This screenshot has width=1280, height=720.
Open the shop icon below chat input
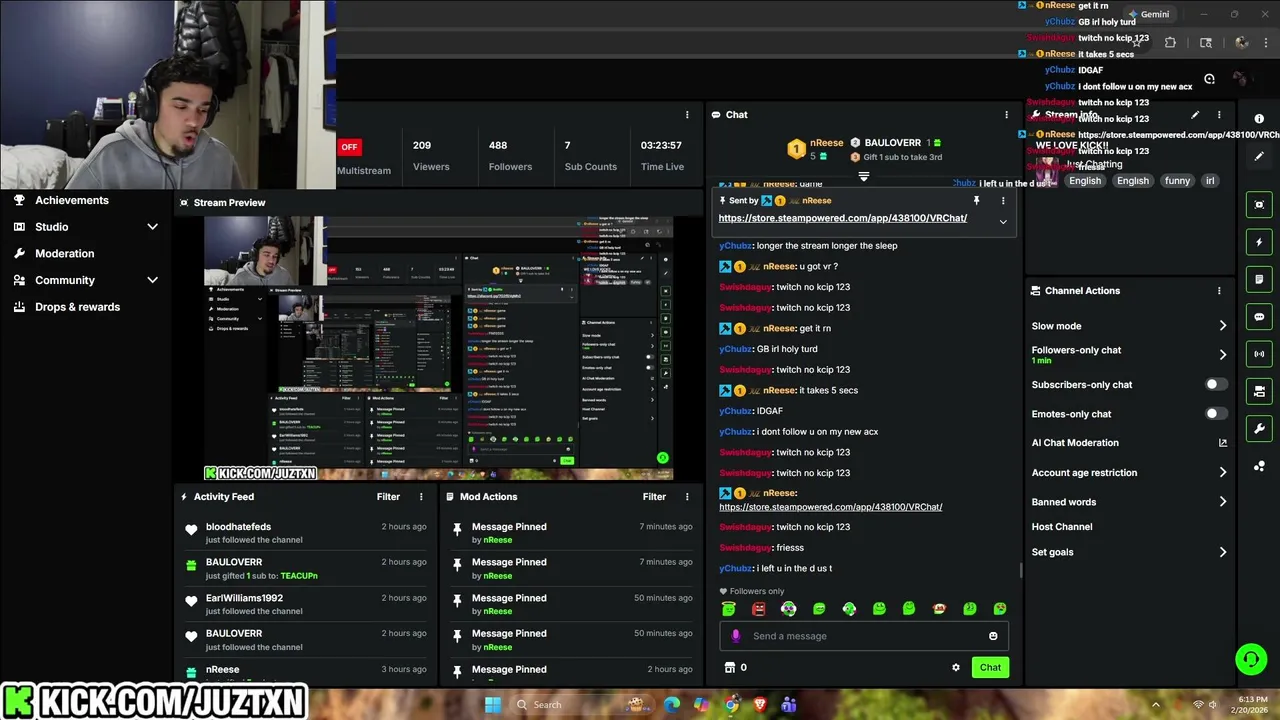(730, 668)
